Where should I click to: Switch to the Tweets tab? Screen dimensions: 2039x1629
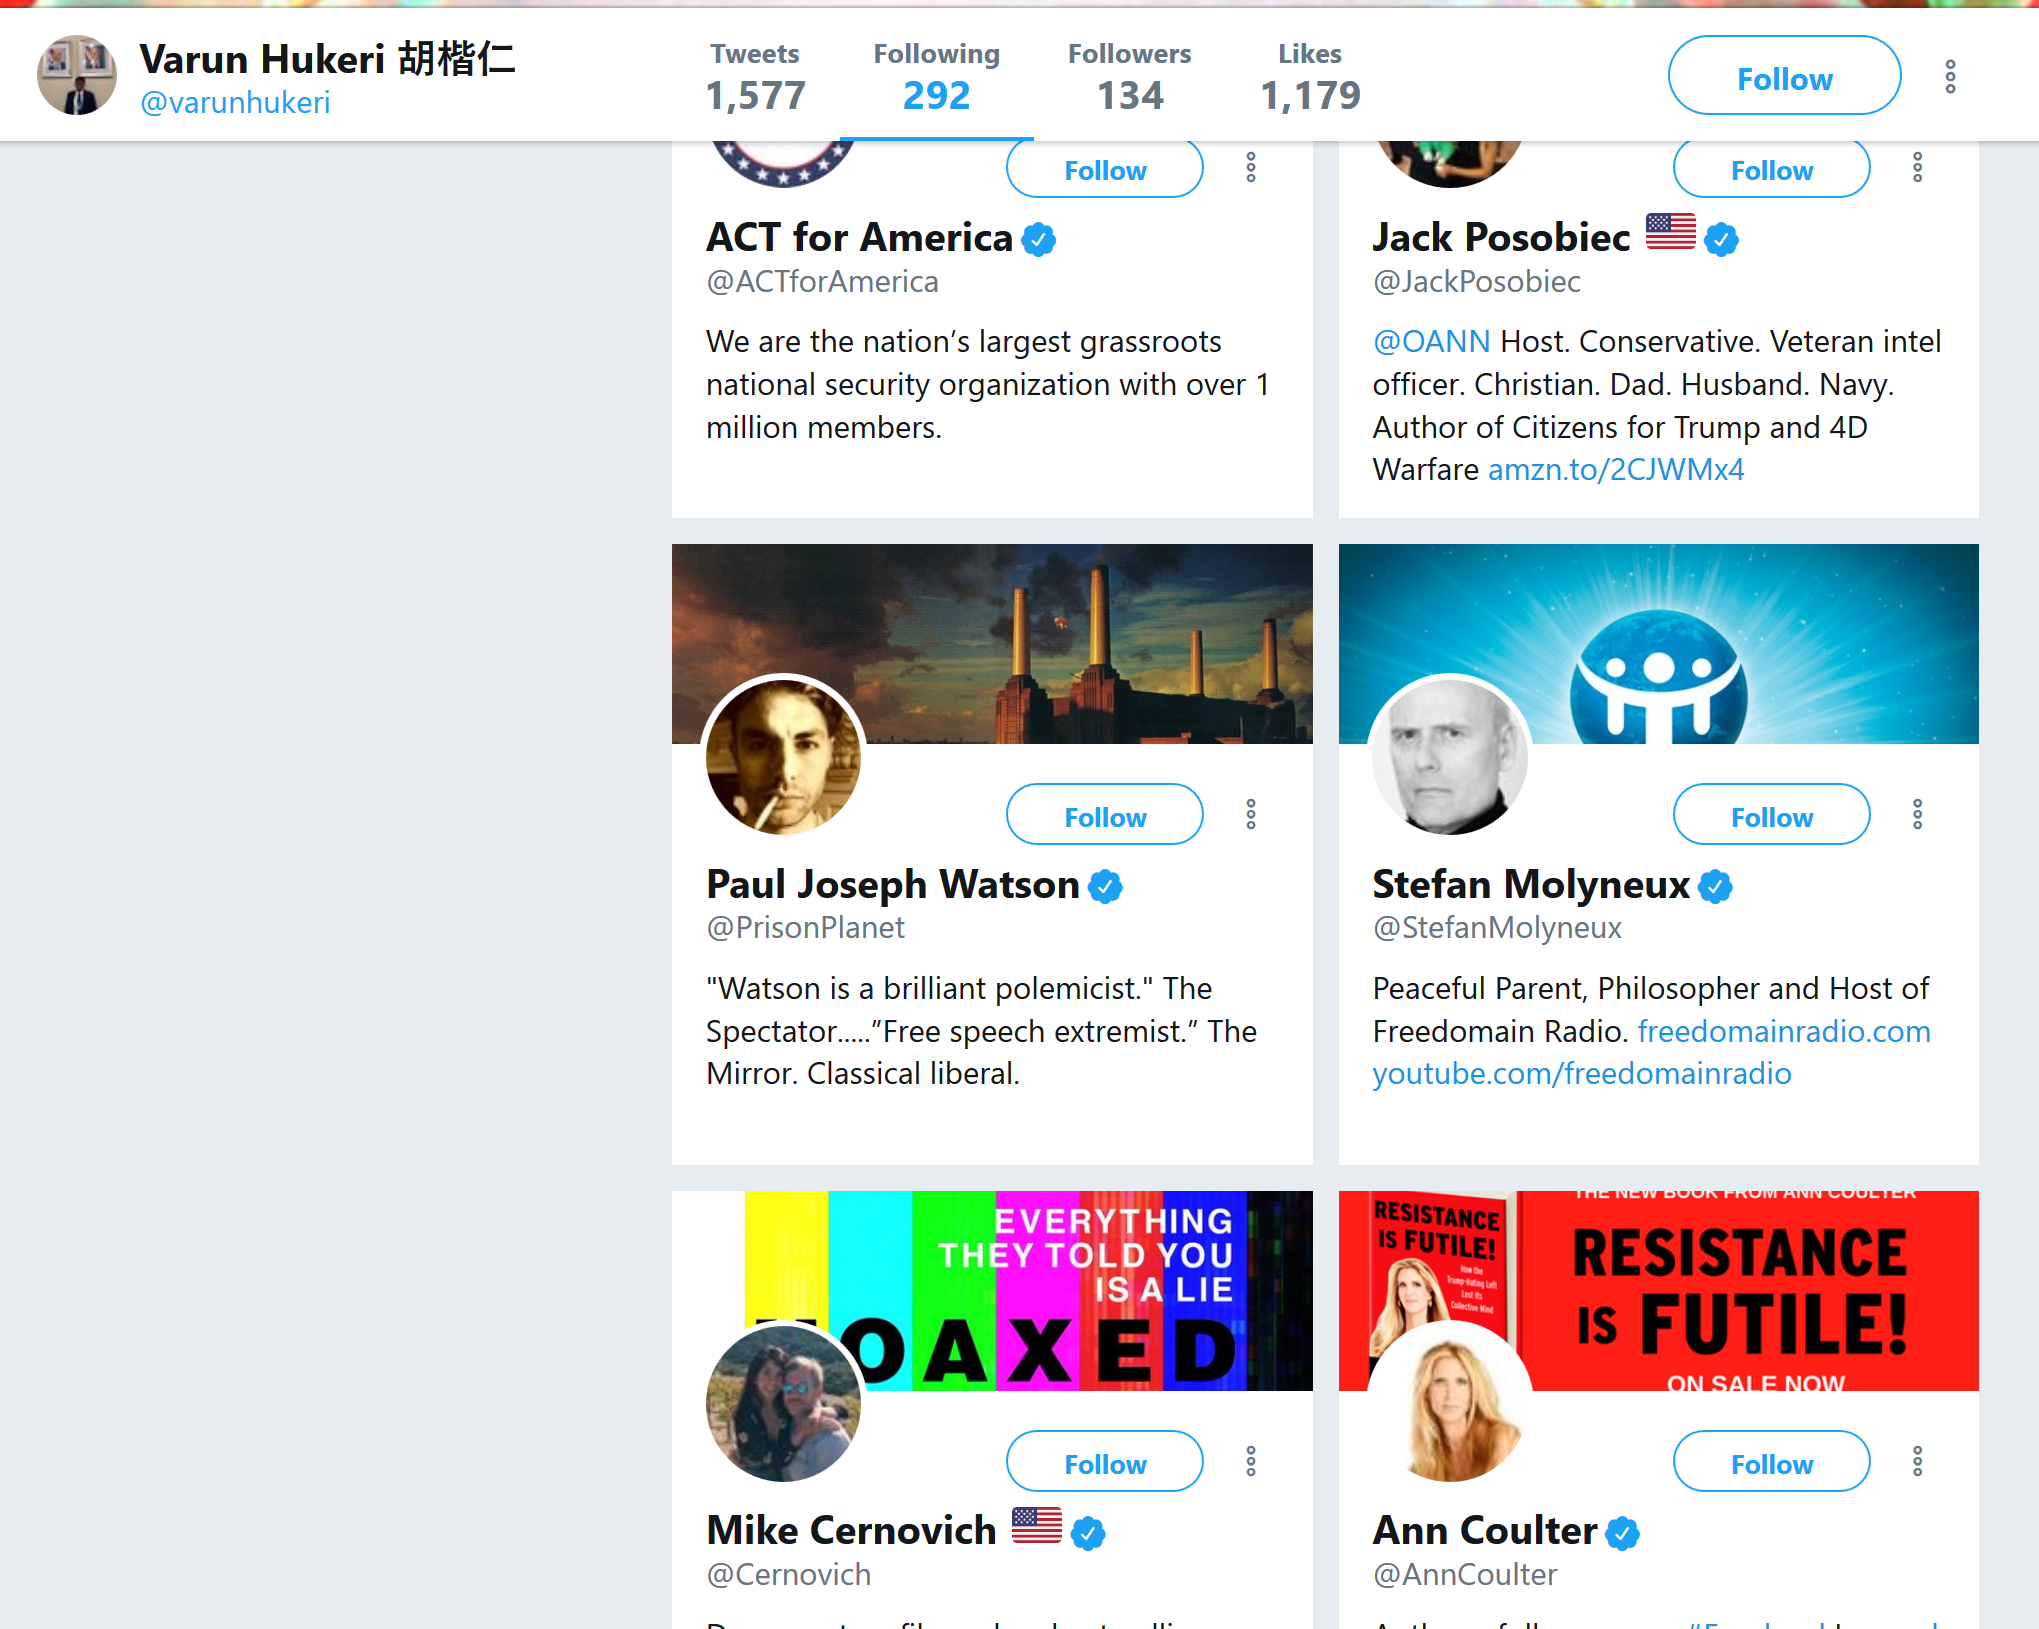point(755,76)
